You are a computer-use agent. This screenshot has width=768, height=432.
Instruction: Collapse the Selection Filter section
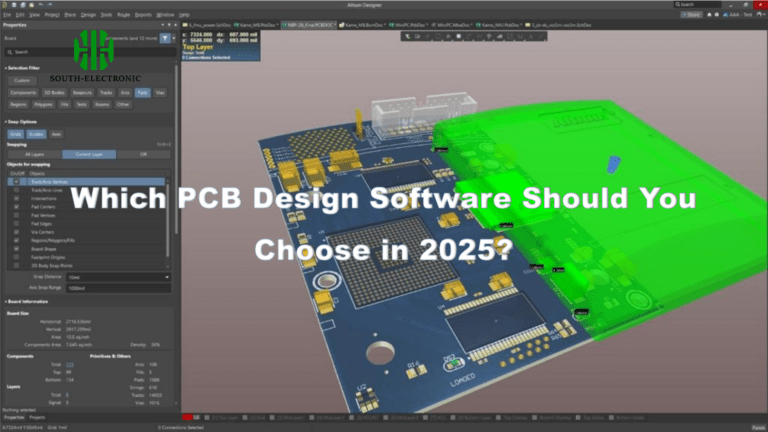[6, 68]
